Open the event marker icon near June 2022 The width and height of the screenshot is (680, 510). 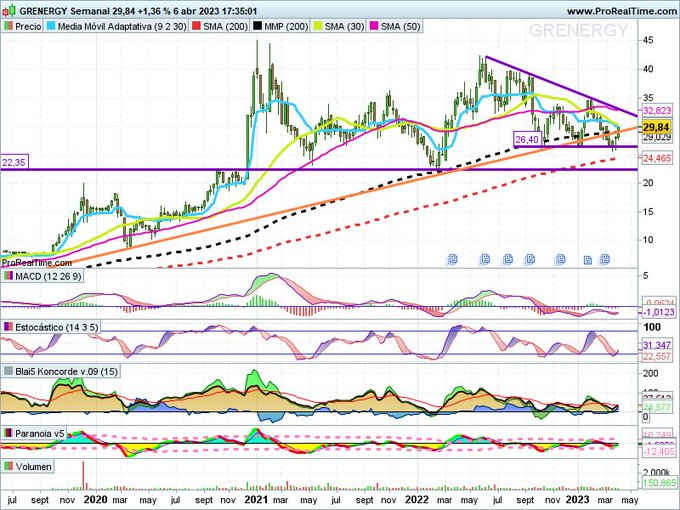point(485,259)
